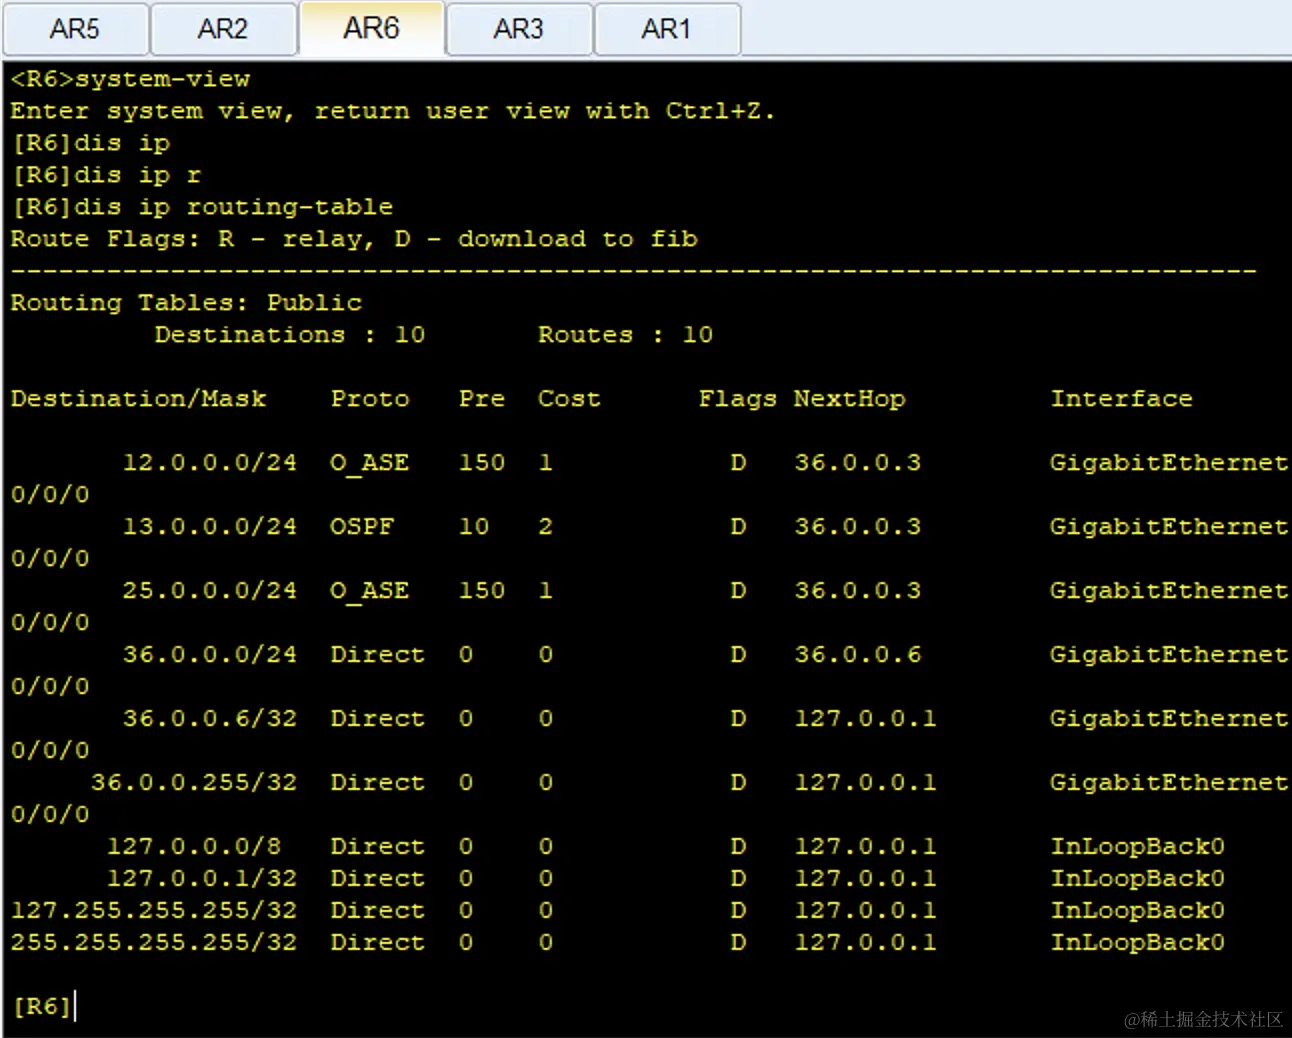Select destination 36.0.0.255/32

click(x=194, y=783)
